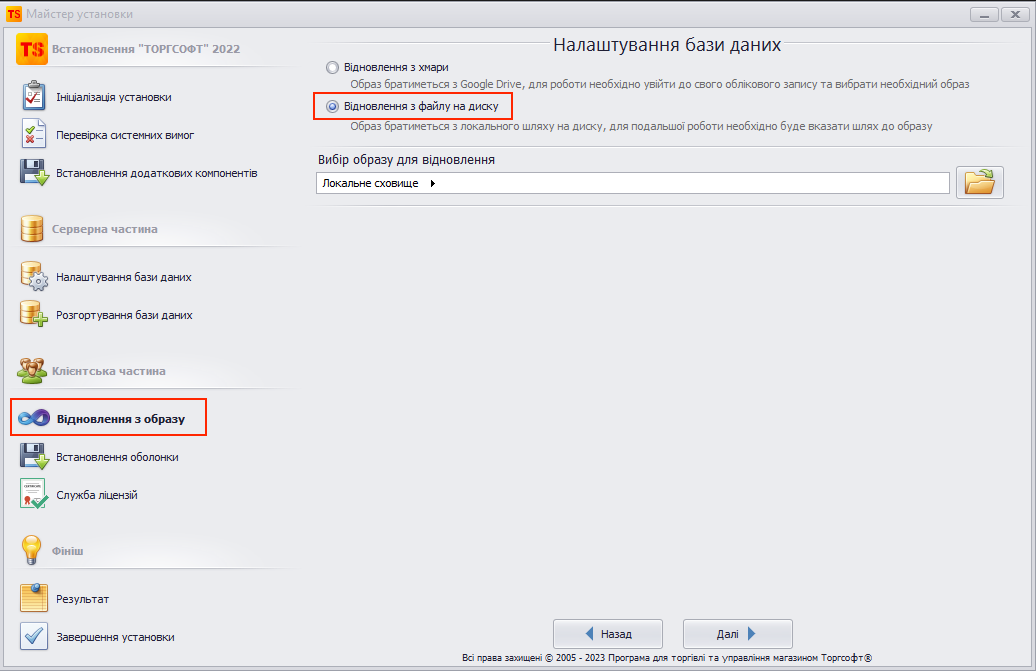Open the Встановлення оболонки step
The image size is (1036, 671).
coord(117,457)
